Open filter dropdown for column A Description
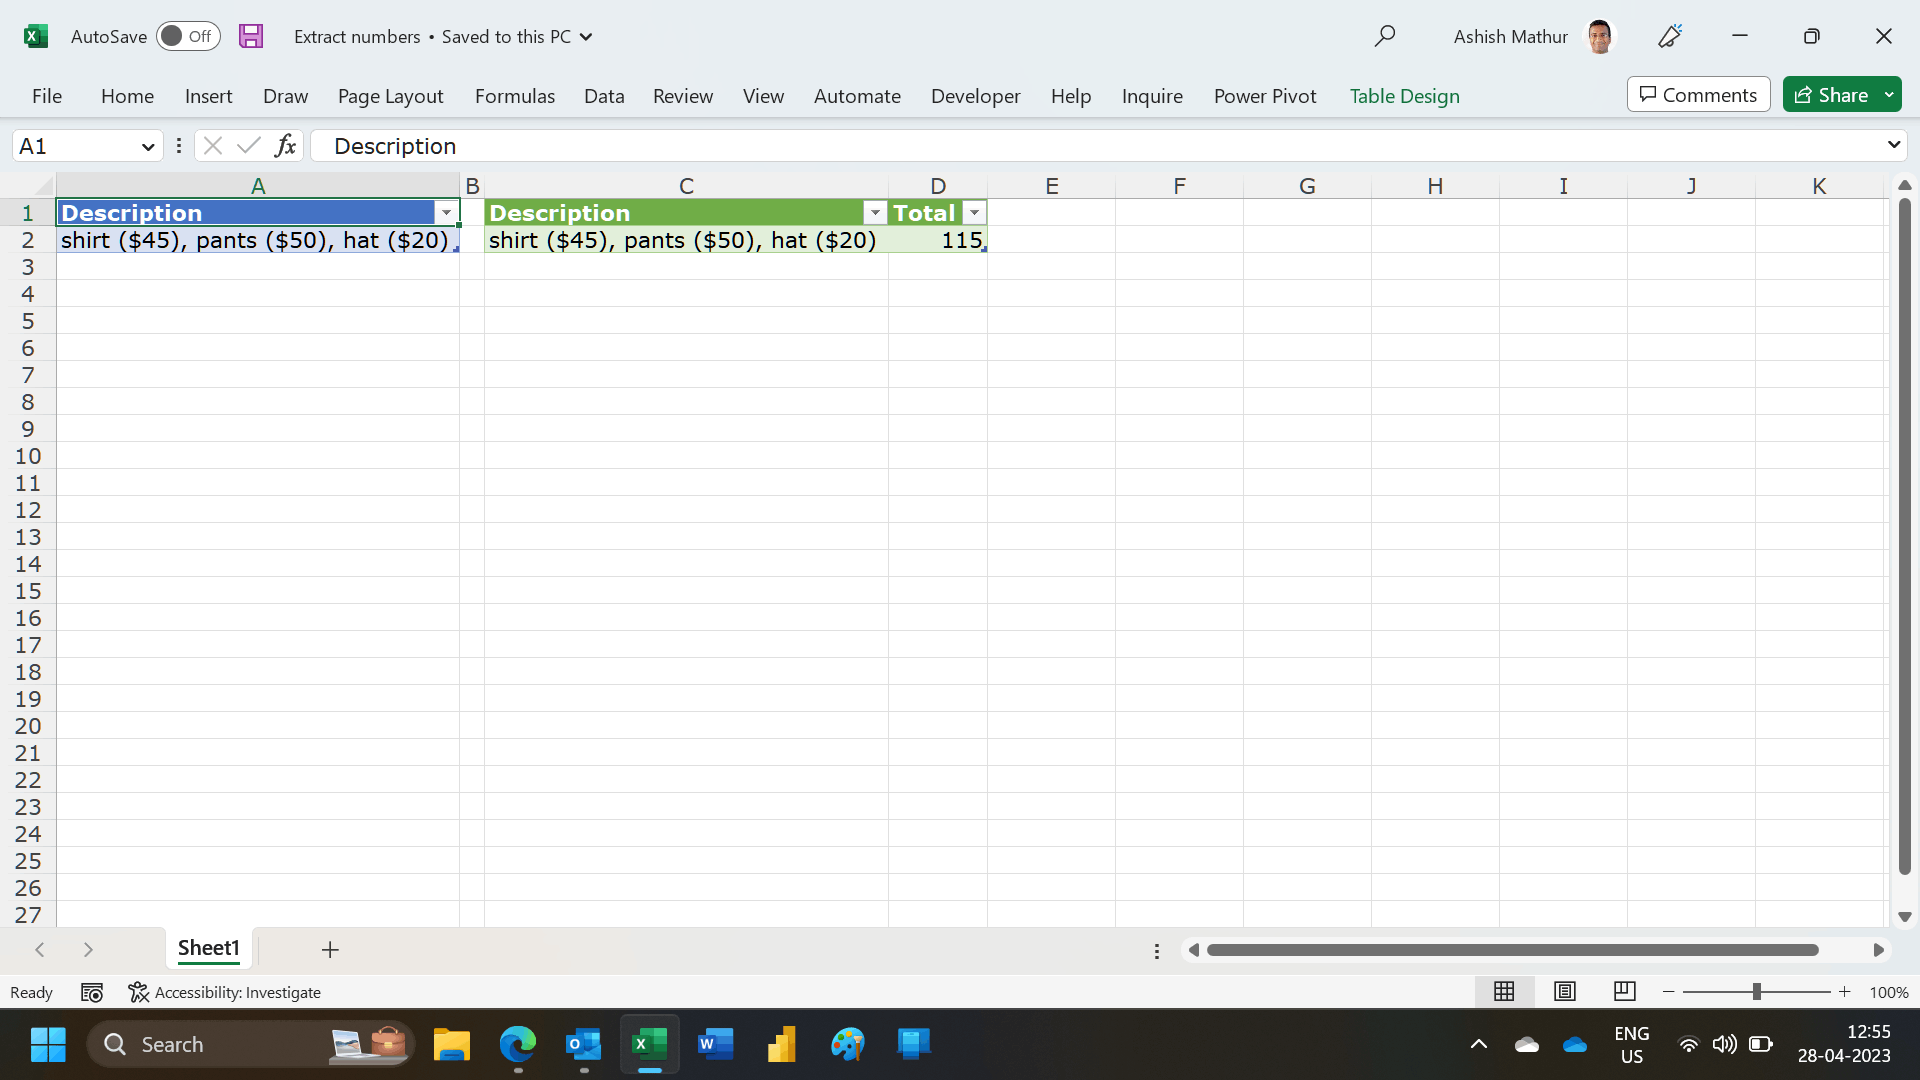This screenshot has height=1080, width=1920. point(446,213)
